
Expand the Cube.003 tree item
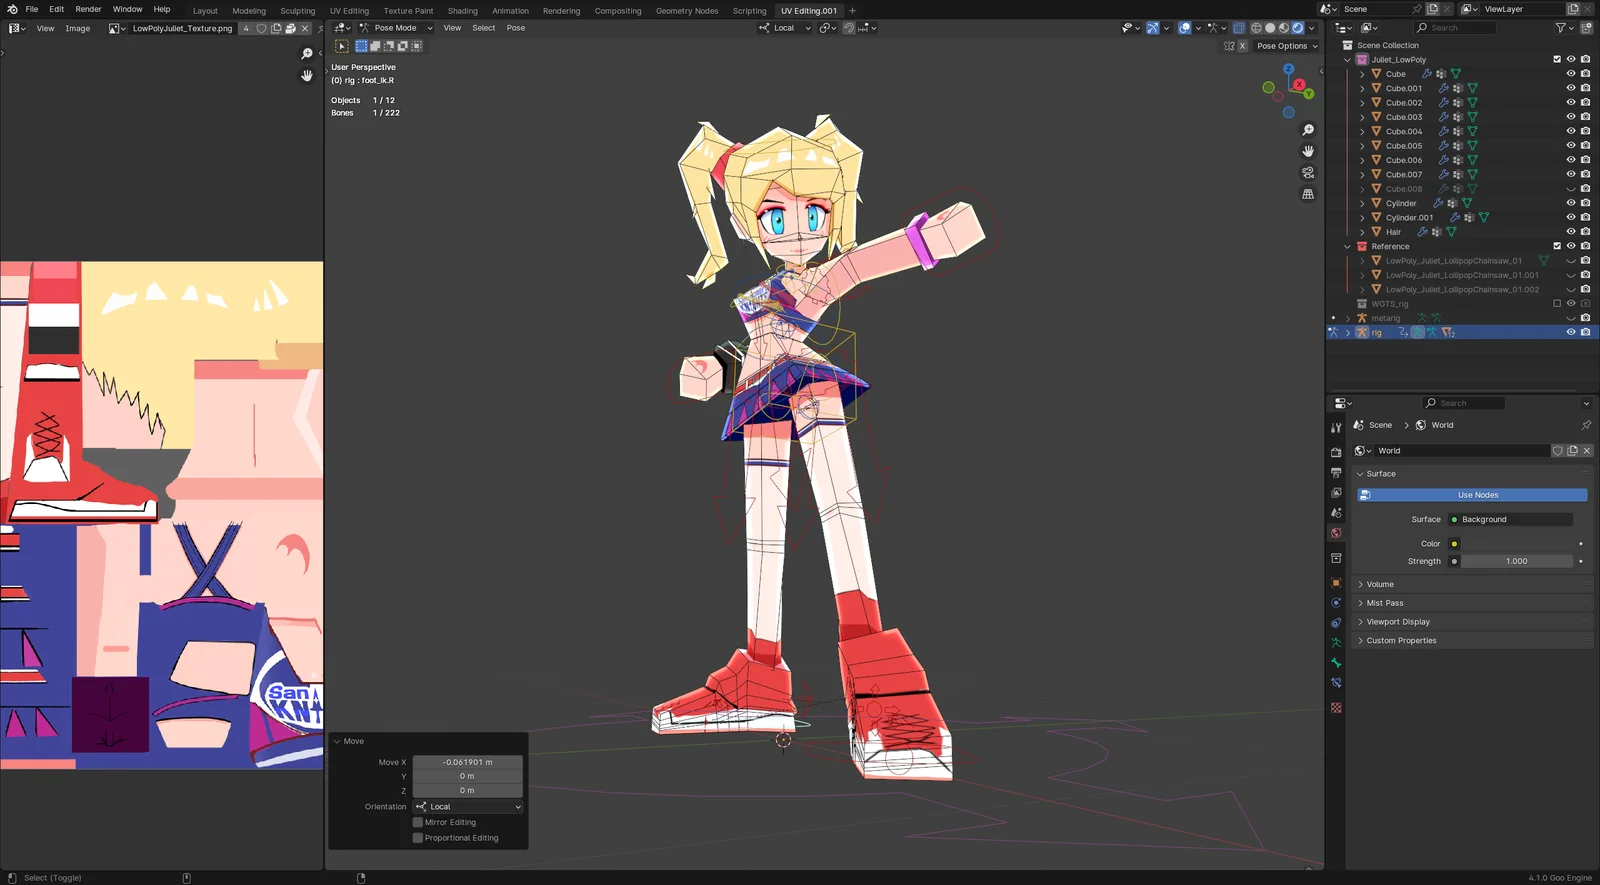(1362, 117)
